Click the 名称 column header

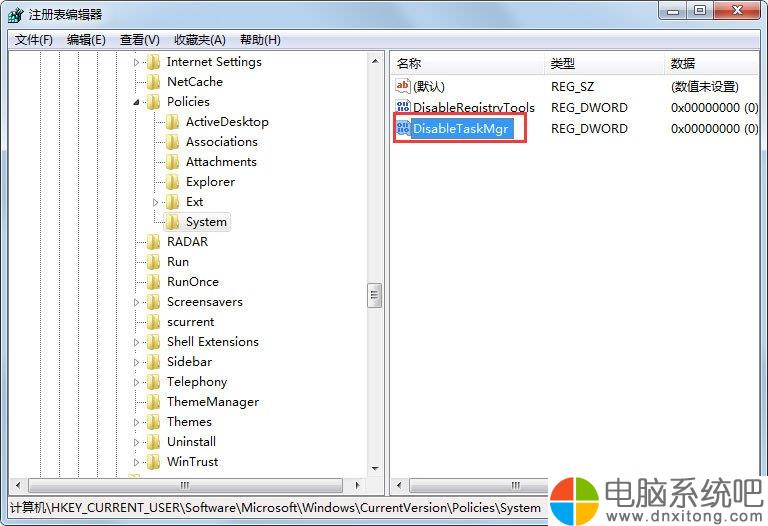[467, 64]
